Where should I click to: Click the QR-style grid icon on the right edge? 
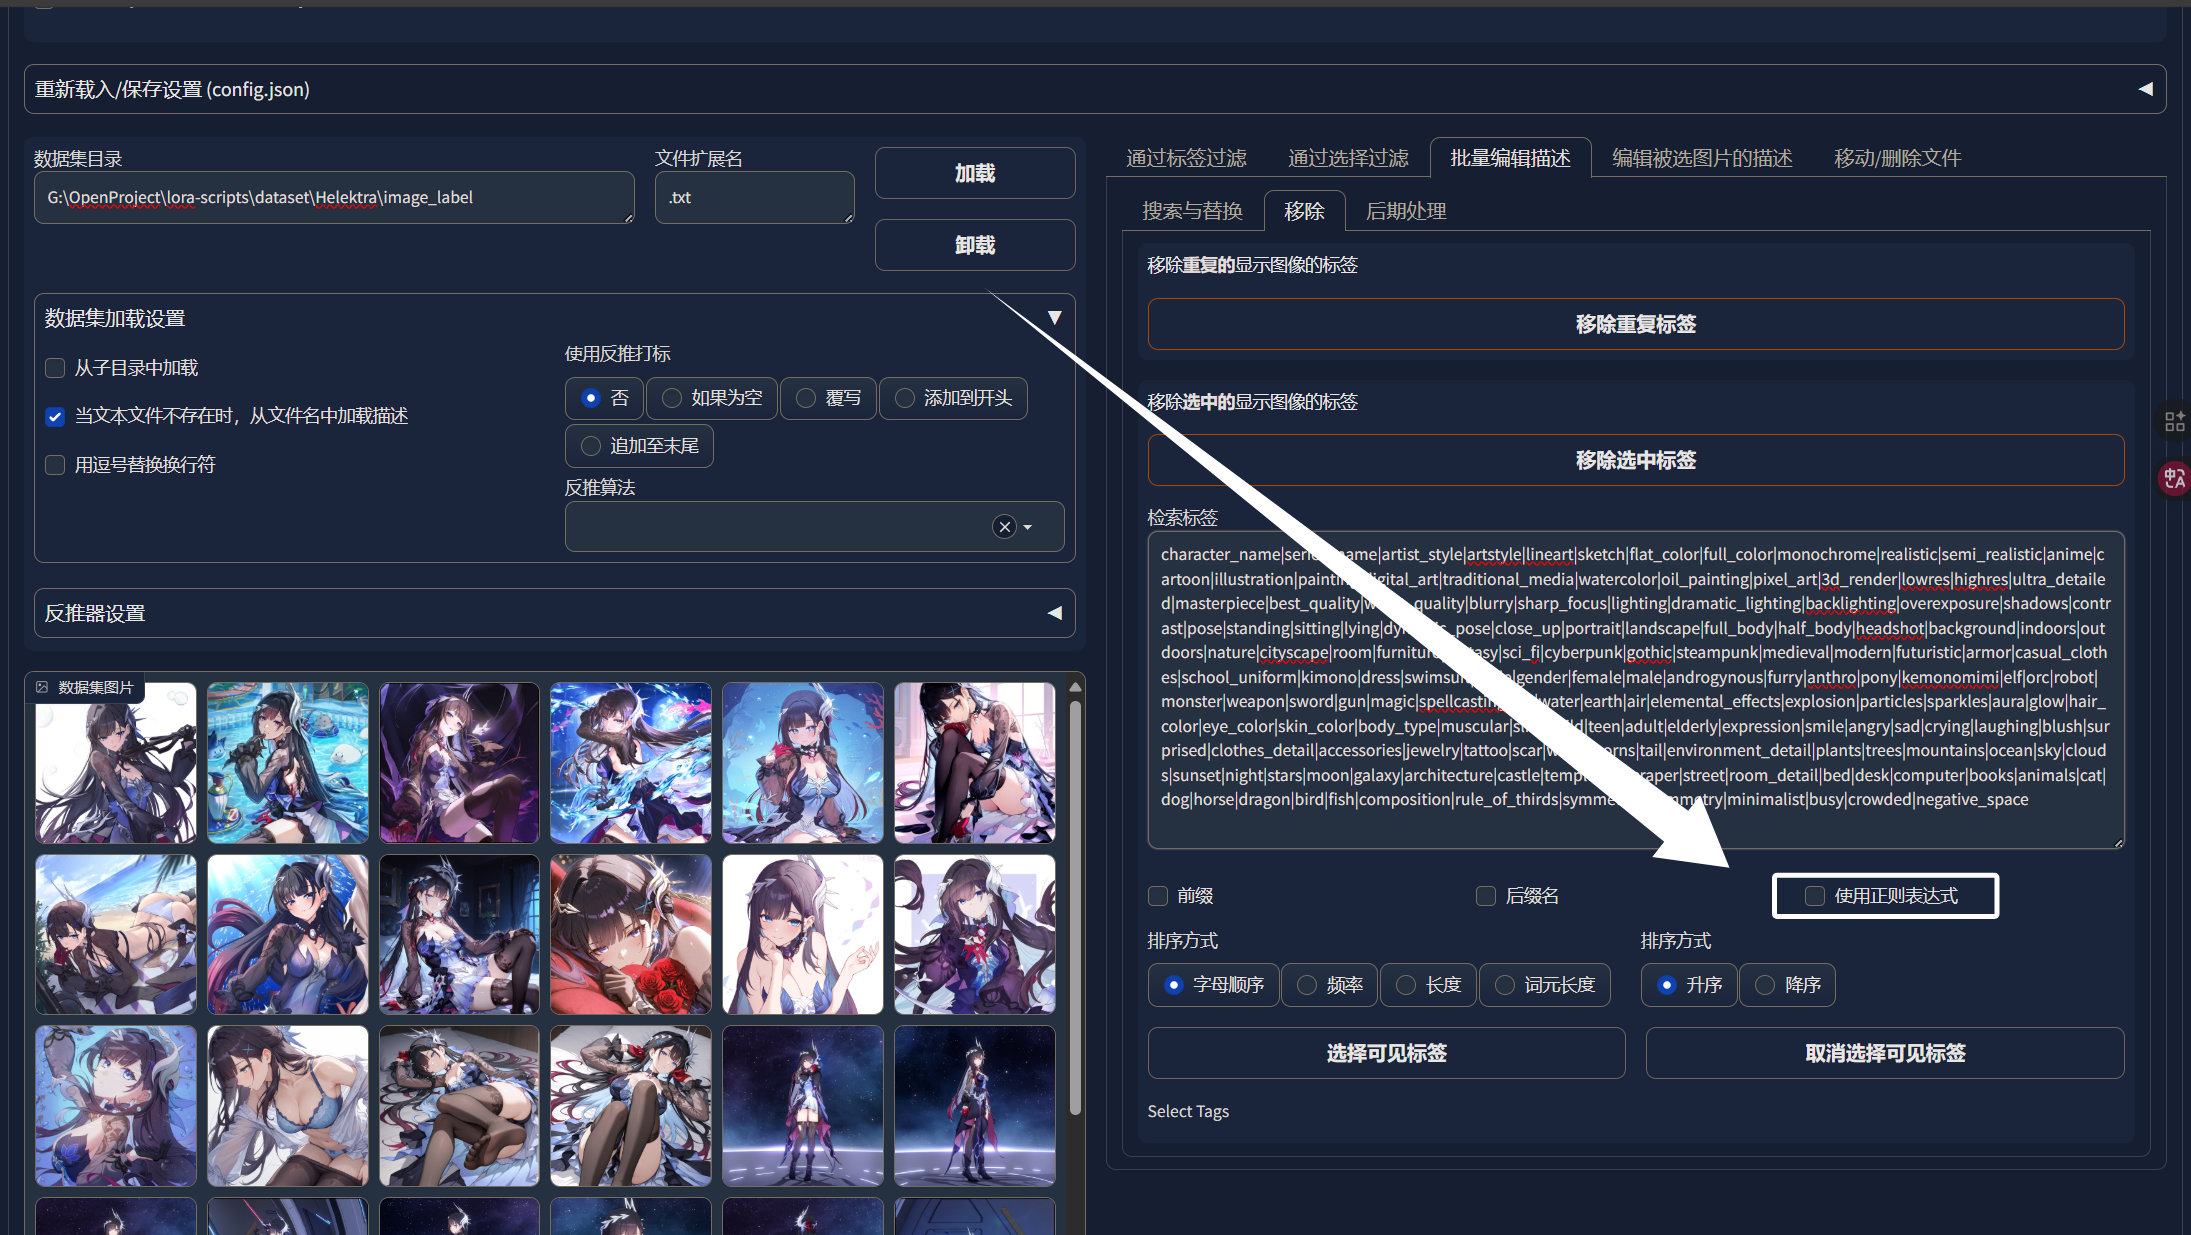(x=2174, y=422)
